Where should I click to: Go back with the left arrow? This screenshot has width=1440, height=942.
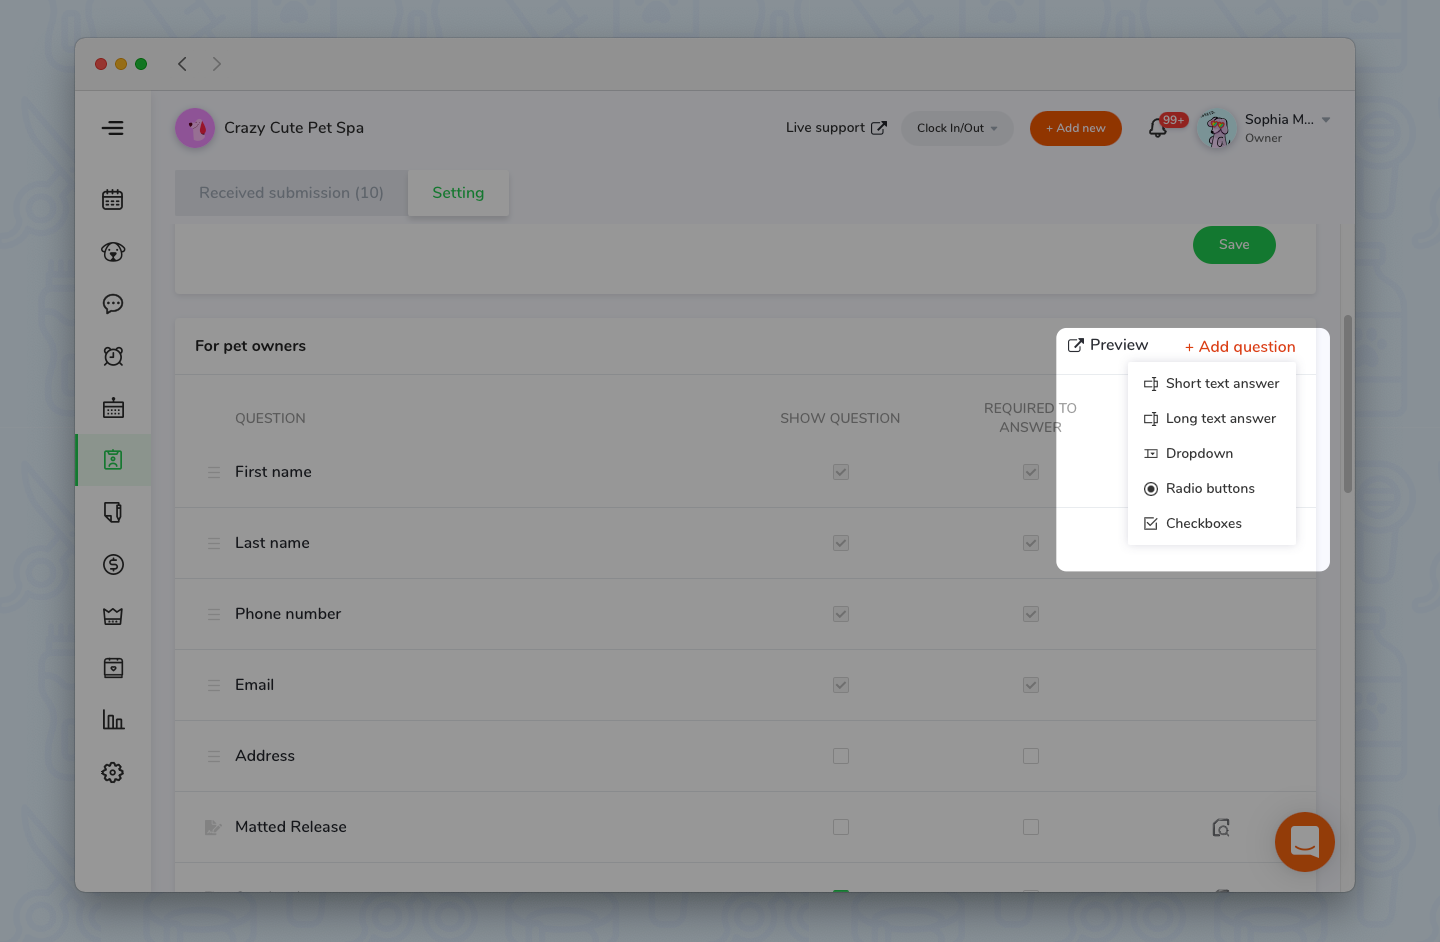click(182, 64)
